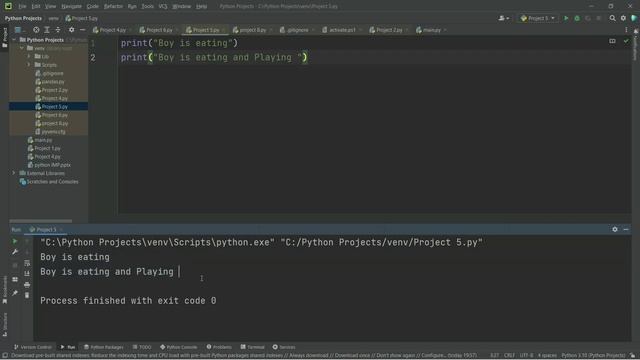Click the restore layout icon in run panel
Screen dimensions: 640x360
coord(15,280)
